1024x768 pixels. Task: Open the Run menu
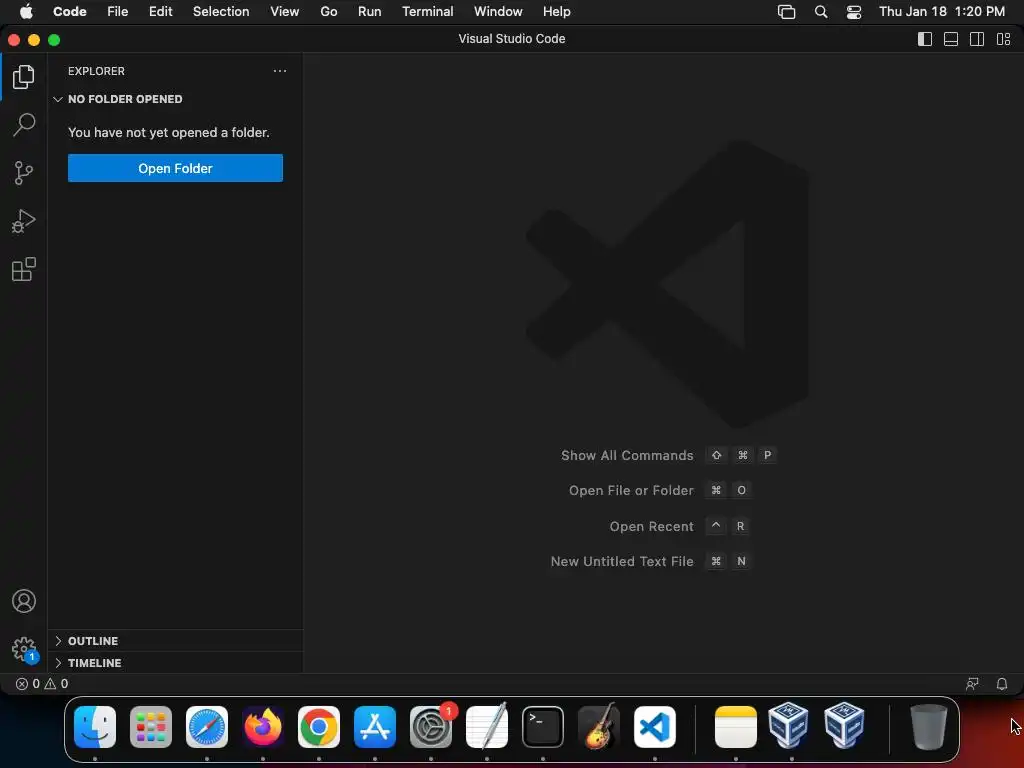click(x=369, y=11)
